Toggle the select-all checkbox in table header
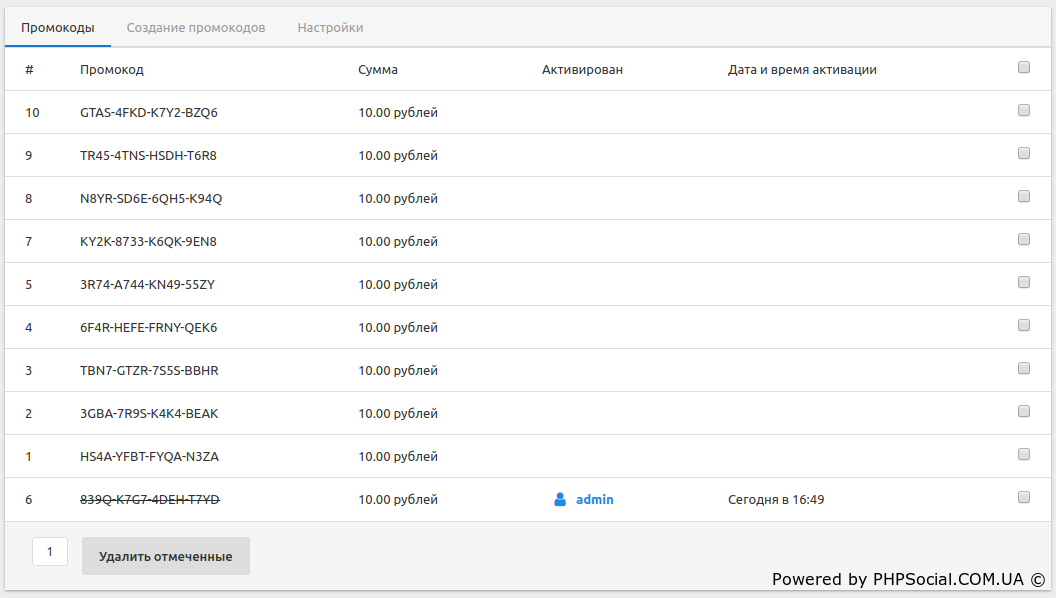1056x598 pixels. coord(1023,68)
